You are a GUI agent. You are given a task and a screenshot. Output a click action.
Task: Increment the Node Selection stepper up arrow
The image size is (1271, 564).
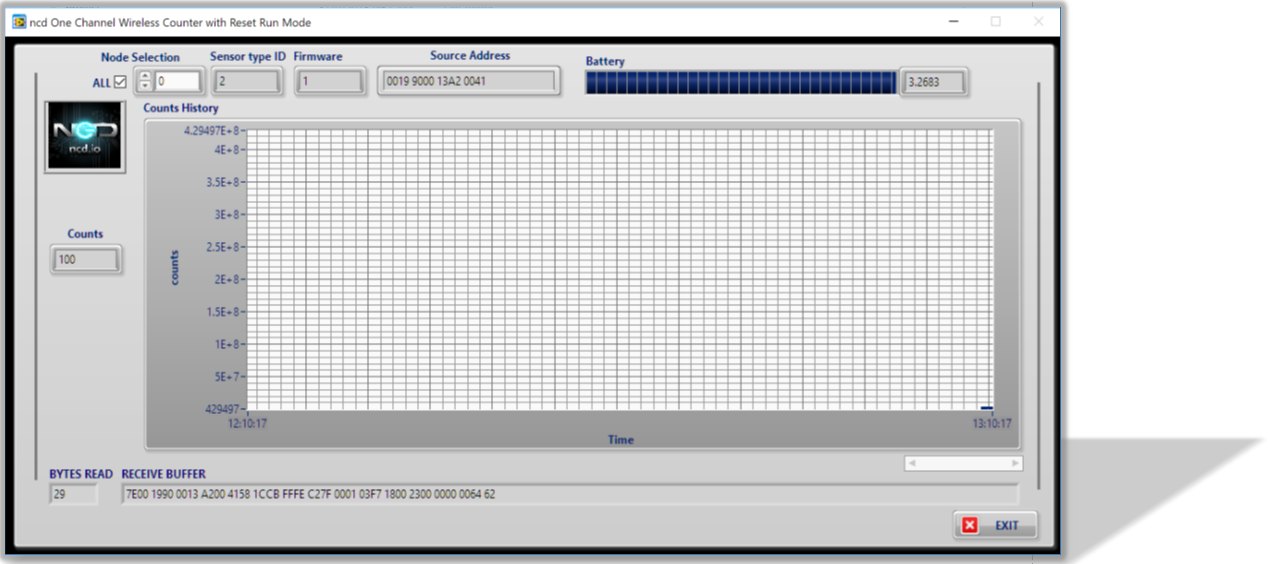[145, 76]
